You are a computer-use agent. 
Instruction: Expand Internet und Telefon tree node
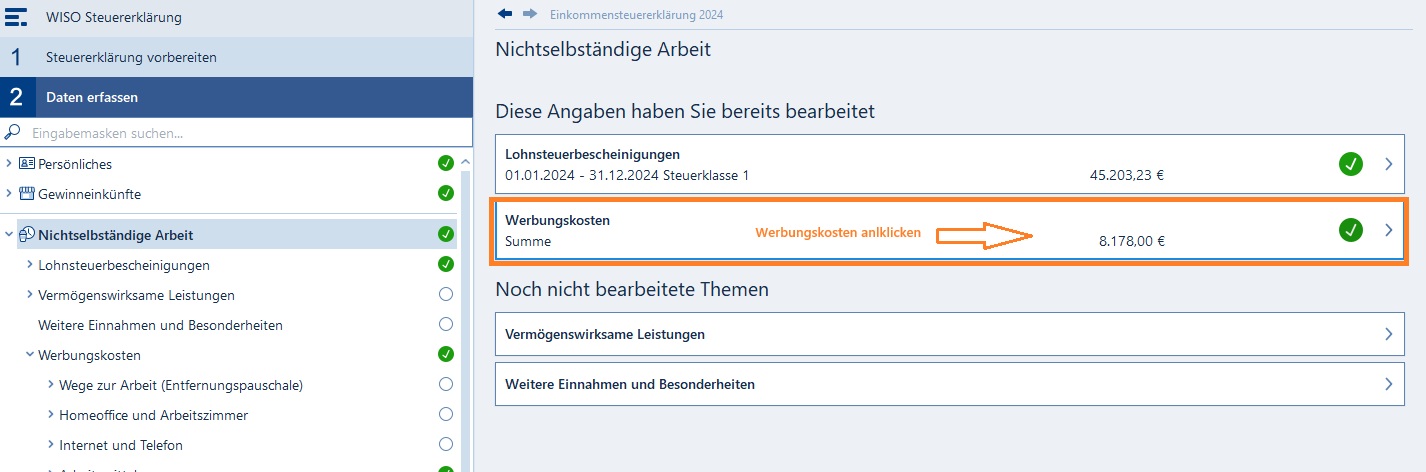tap(51, 444)
